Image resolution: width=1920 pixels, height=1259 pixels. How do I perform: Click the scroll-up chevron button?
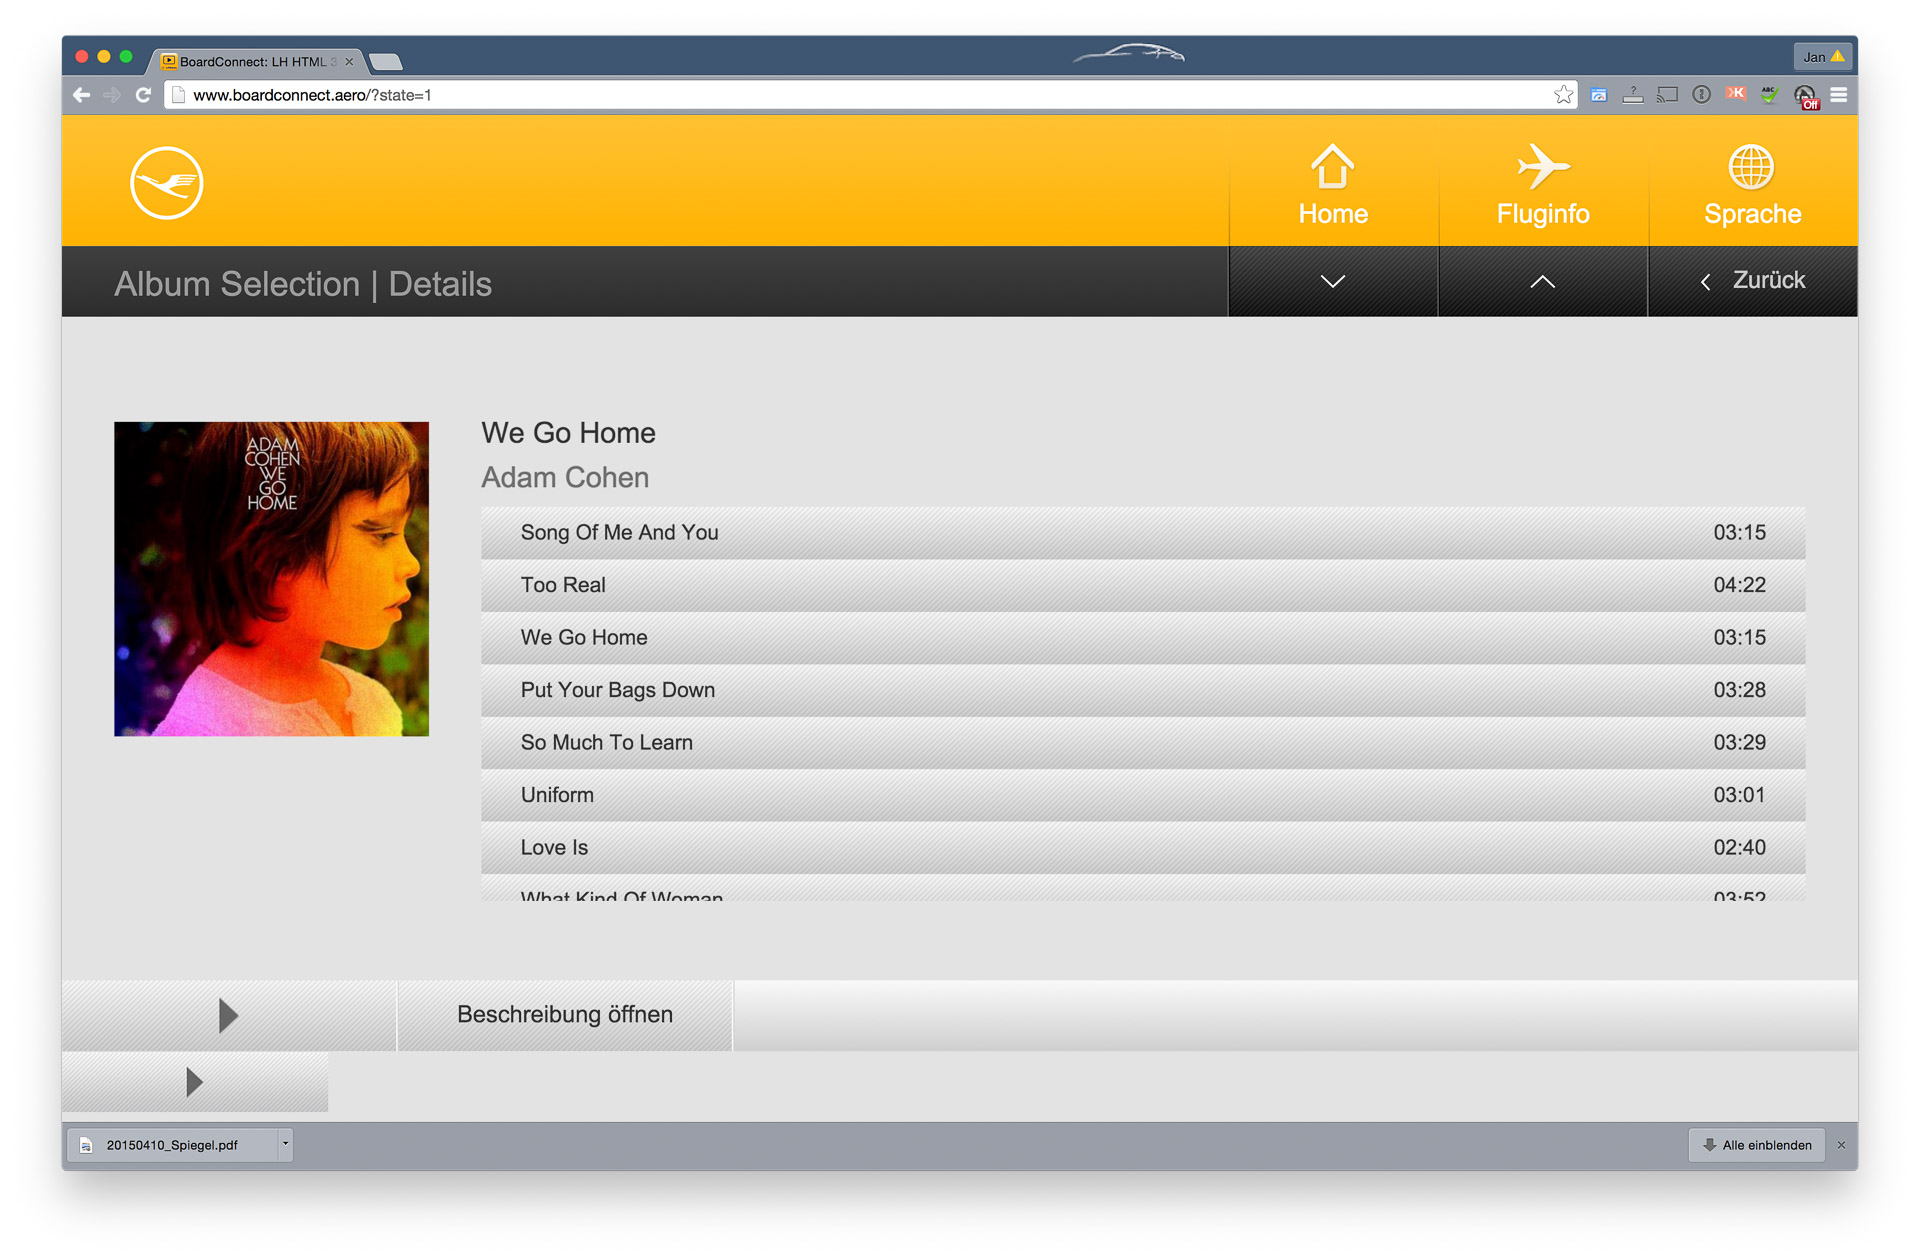click(x=1543, y=282)
